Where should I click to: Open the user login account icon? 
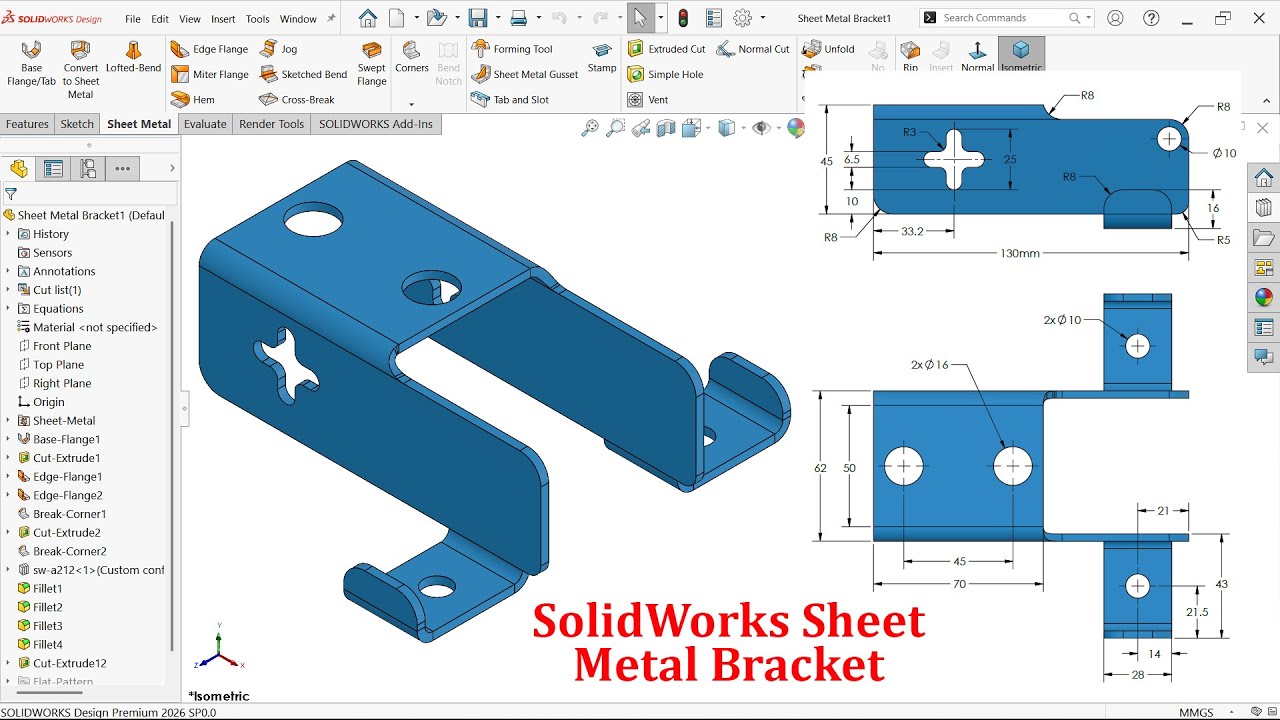coord(1115,18)
